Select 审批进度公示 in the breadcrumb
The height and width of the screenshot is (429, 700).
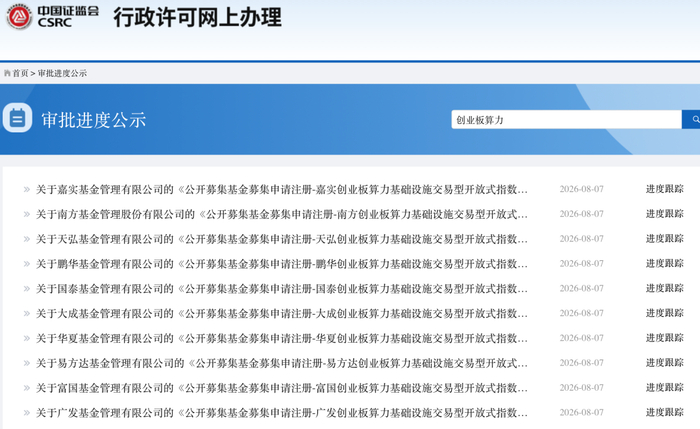pos(62,73)
